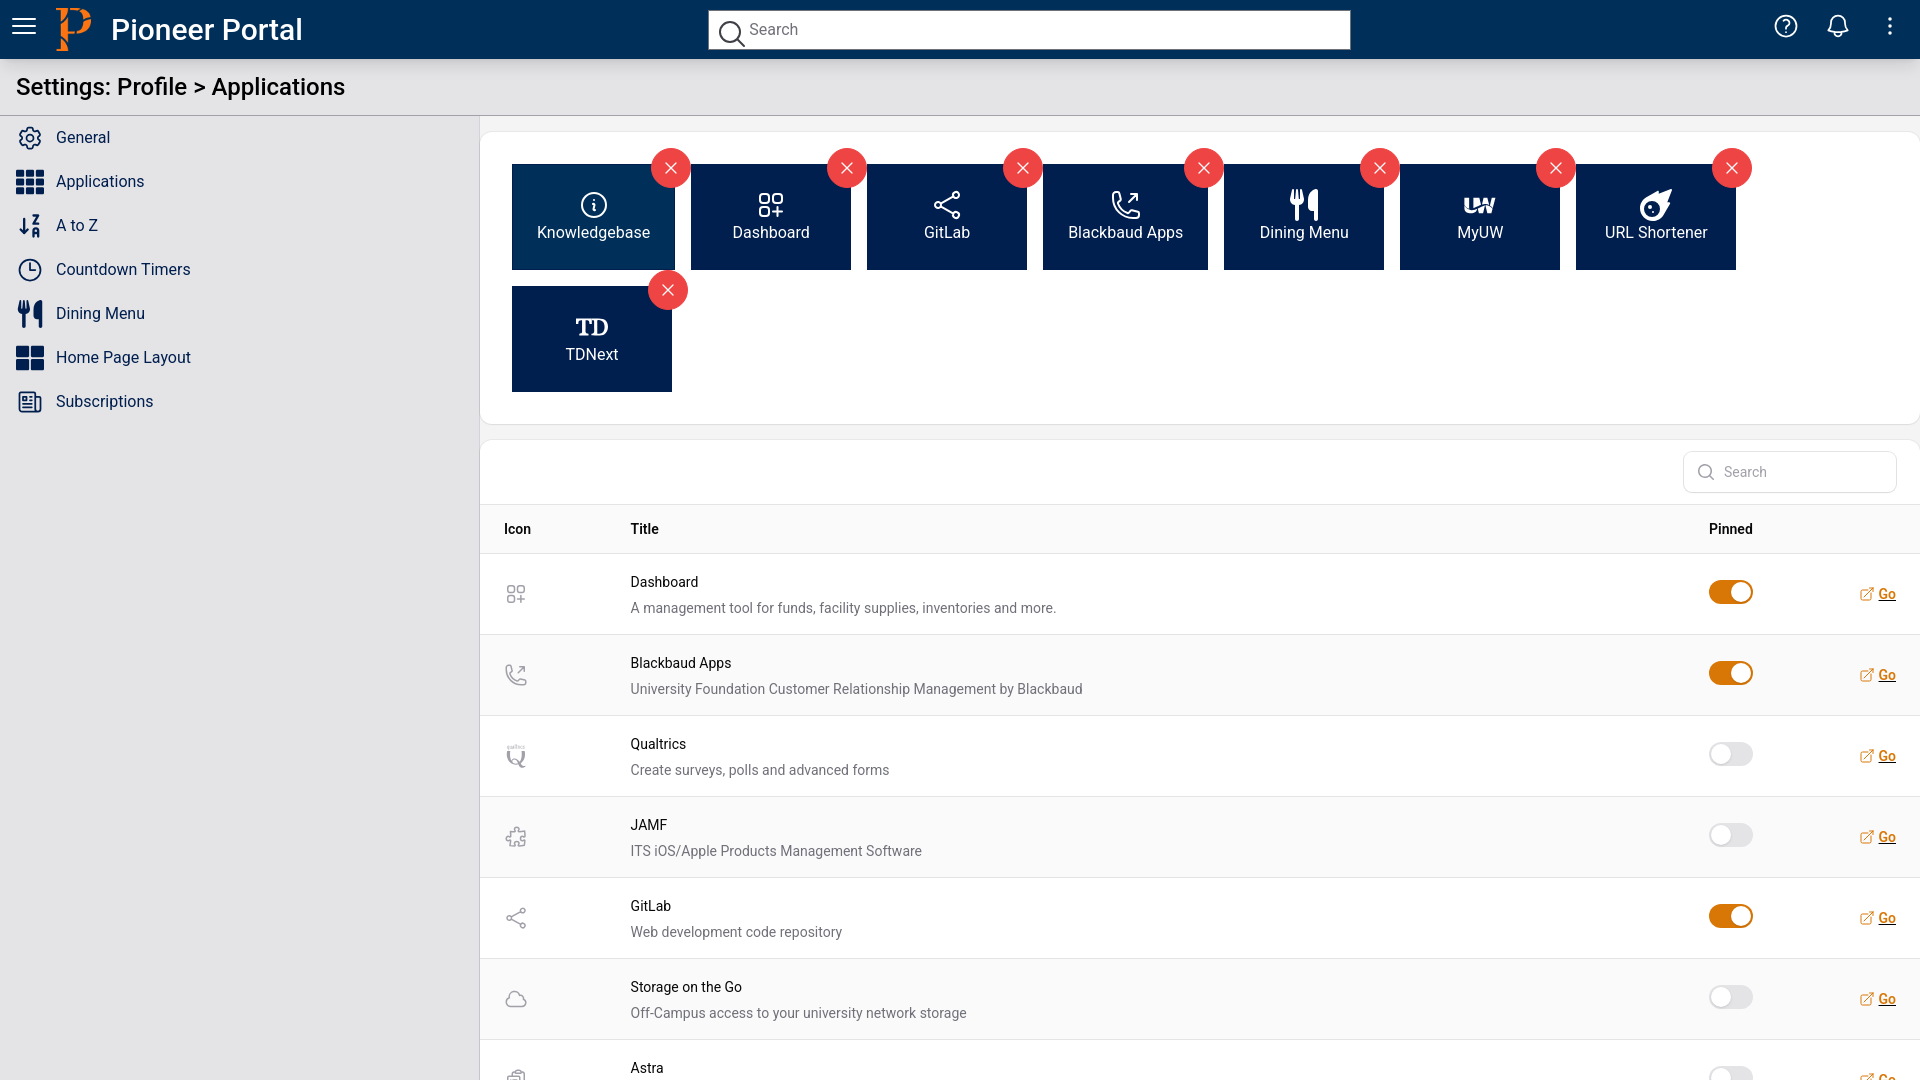1920x1080 pixels.
Task: Click Dashboard icon in table row
Action: pos(516,594)
